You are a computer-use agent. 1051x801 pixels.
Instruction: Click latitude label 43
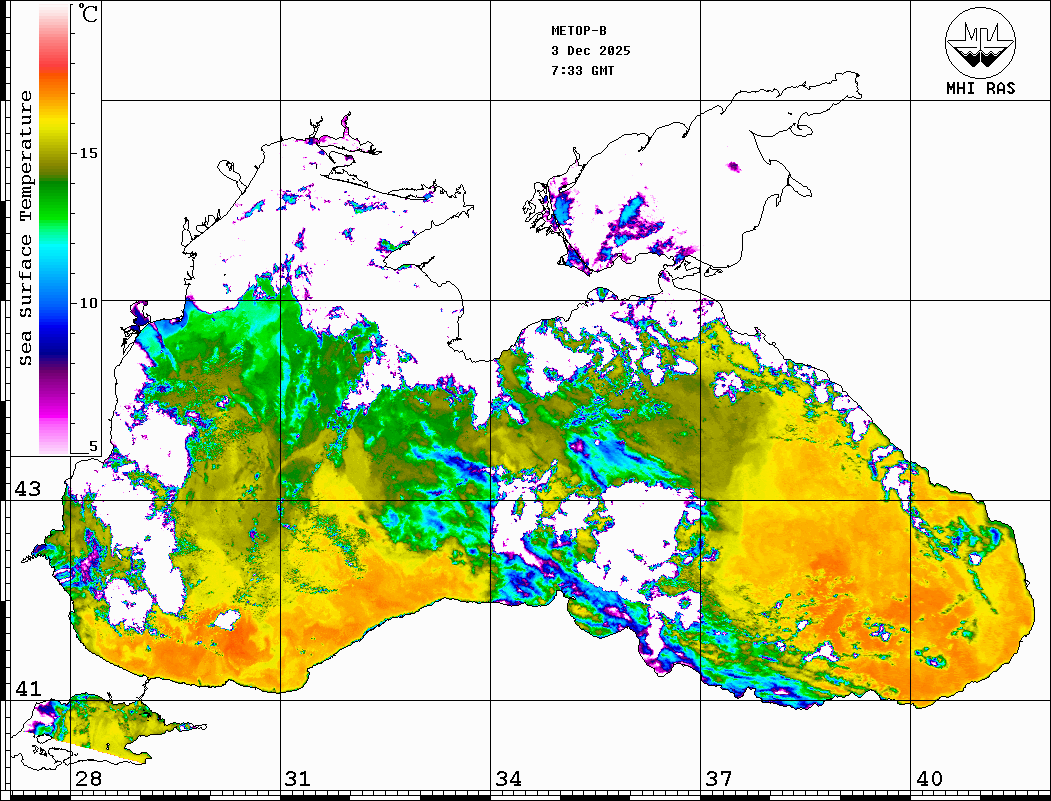click(27, 489)
